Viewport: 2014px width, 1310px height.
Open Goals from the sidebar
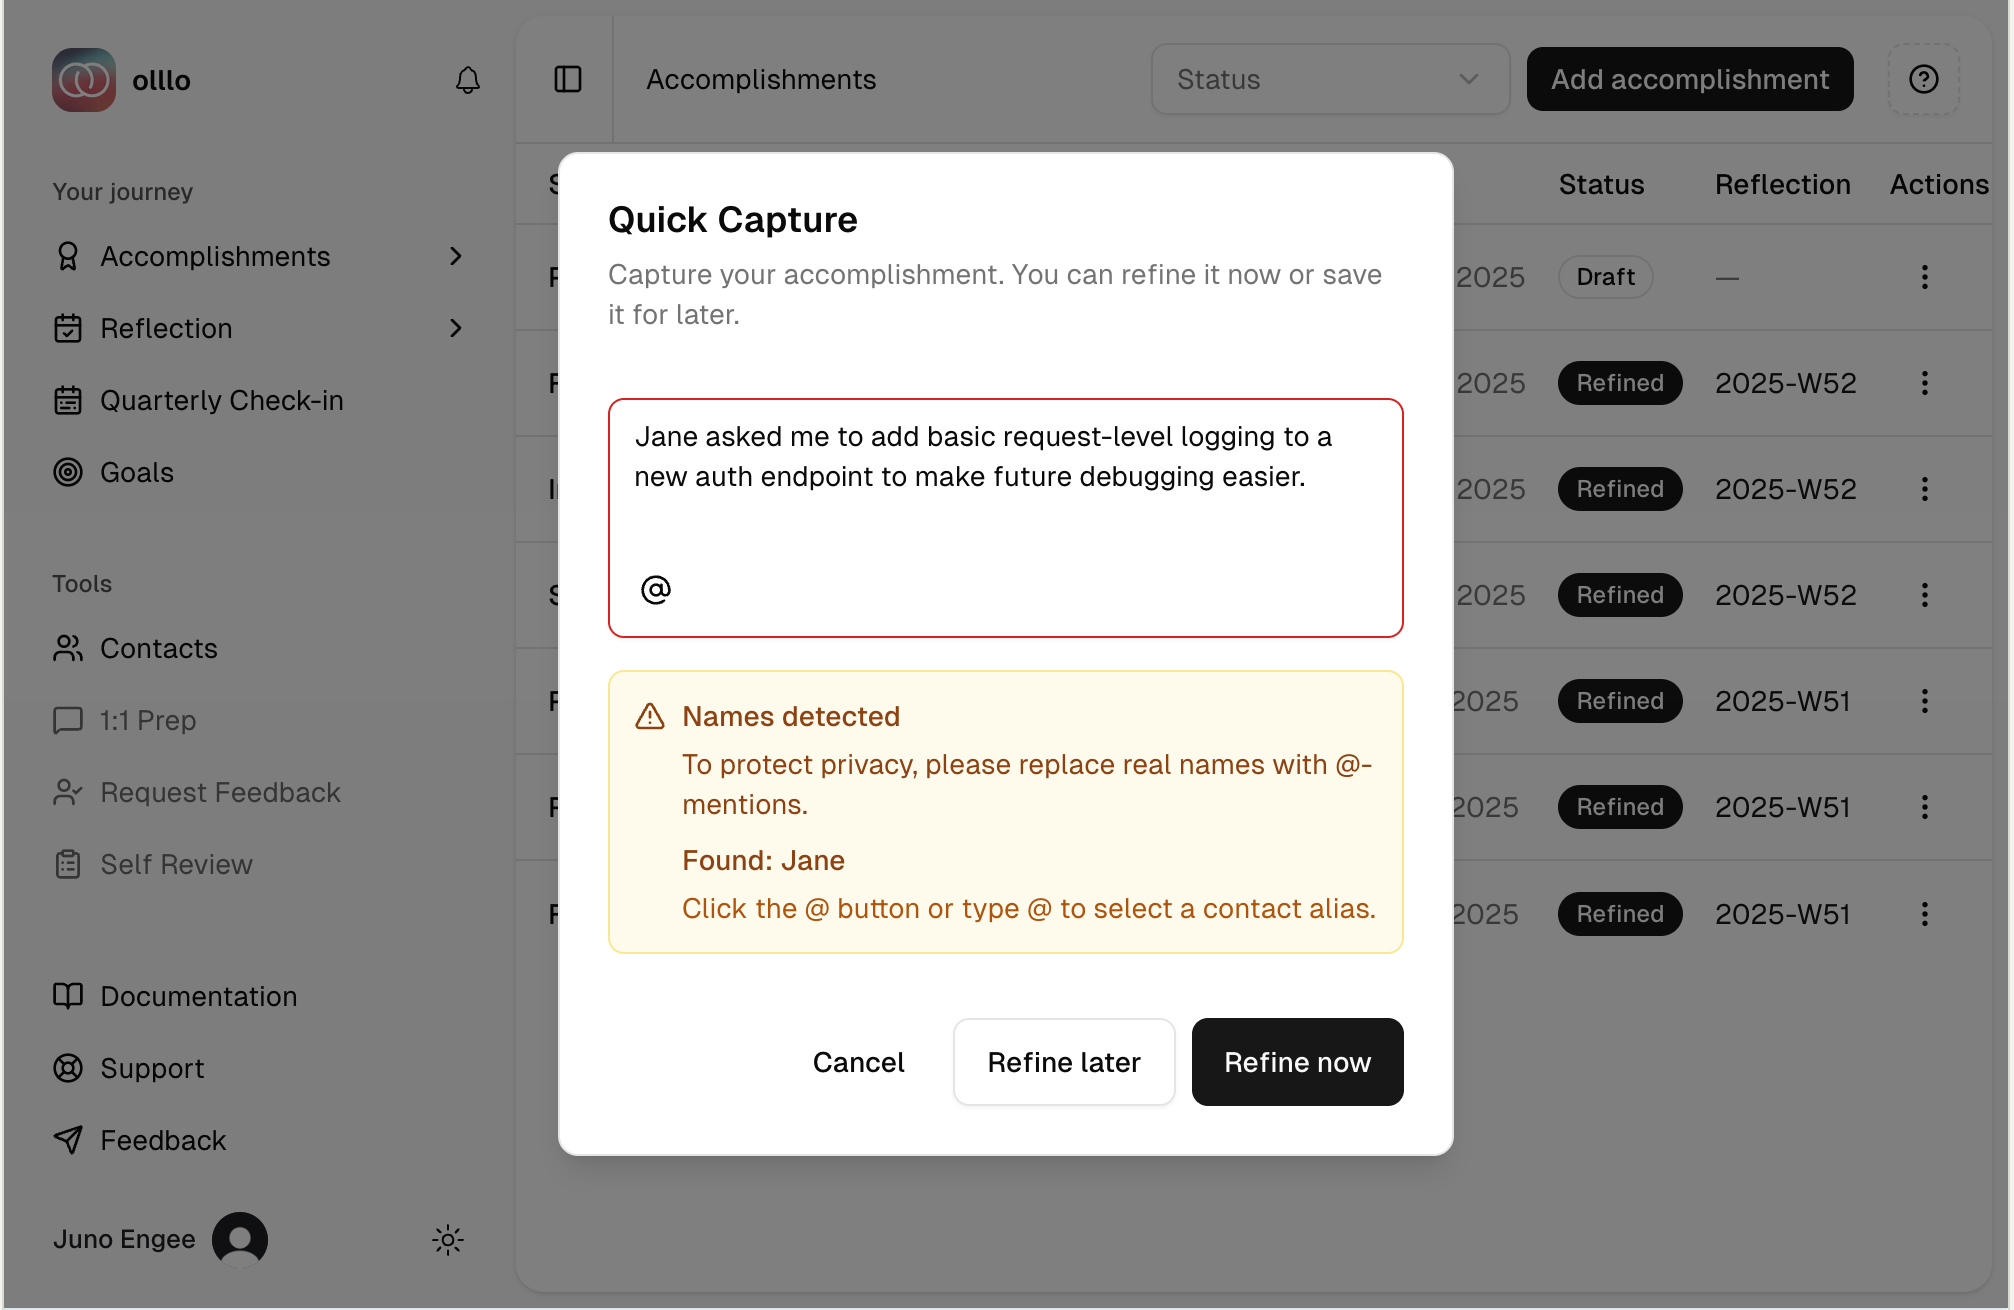tap(137, 473)
